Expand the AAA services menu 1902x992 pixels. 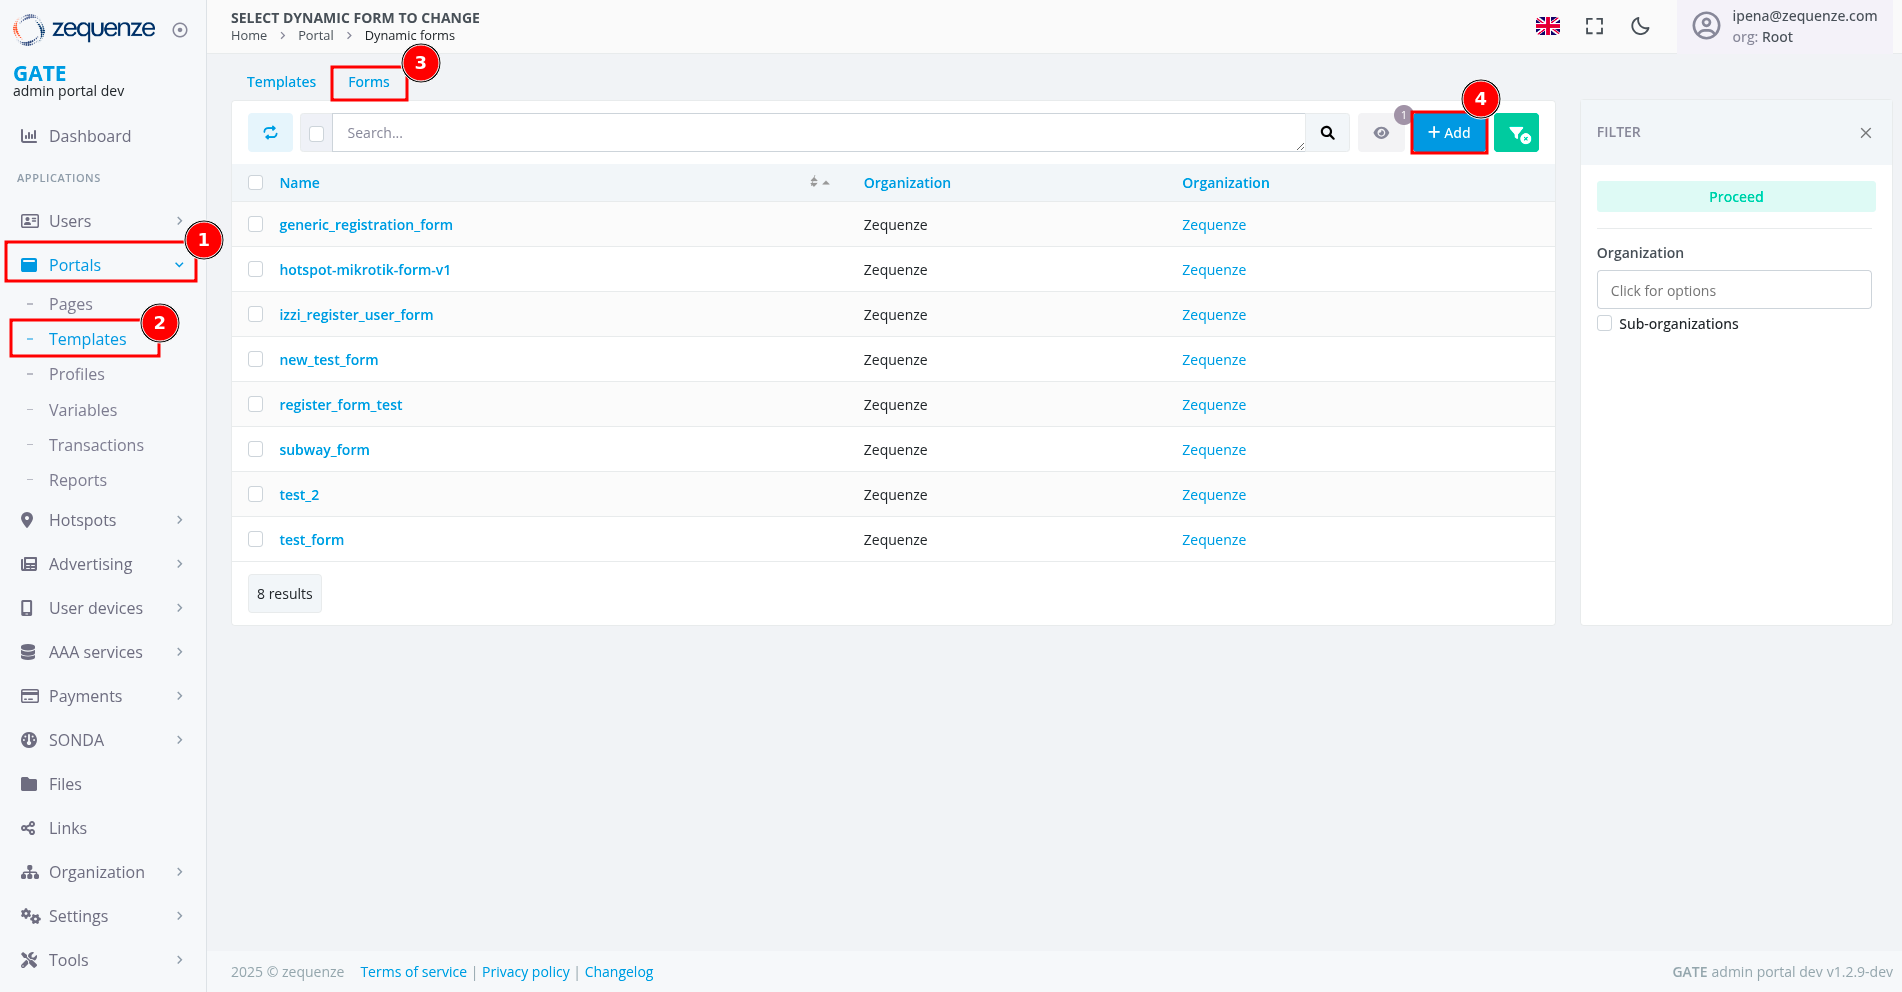tap(100, 652)
